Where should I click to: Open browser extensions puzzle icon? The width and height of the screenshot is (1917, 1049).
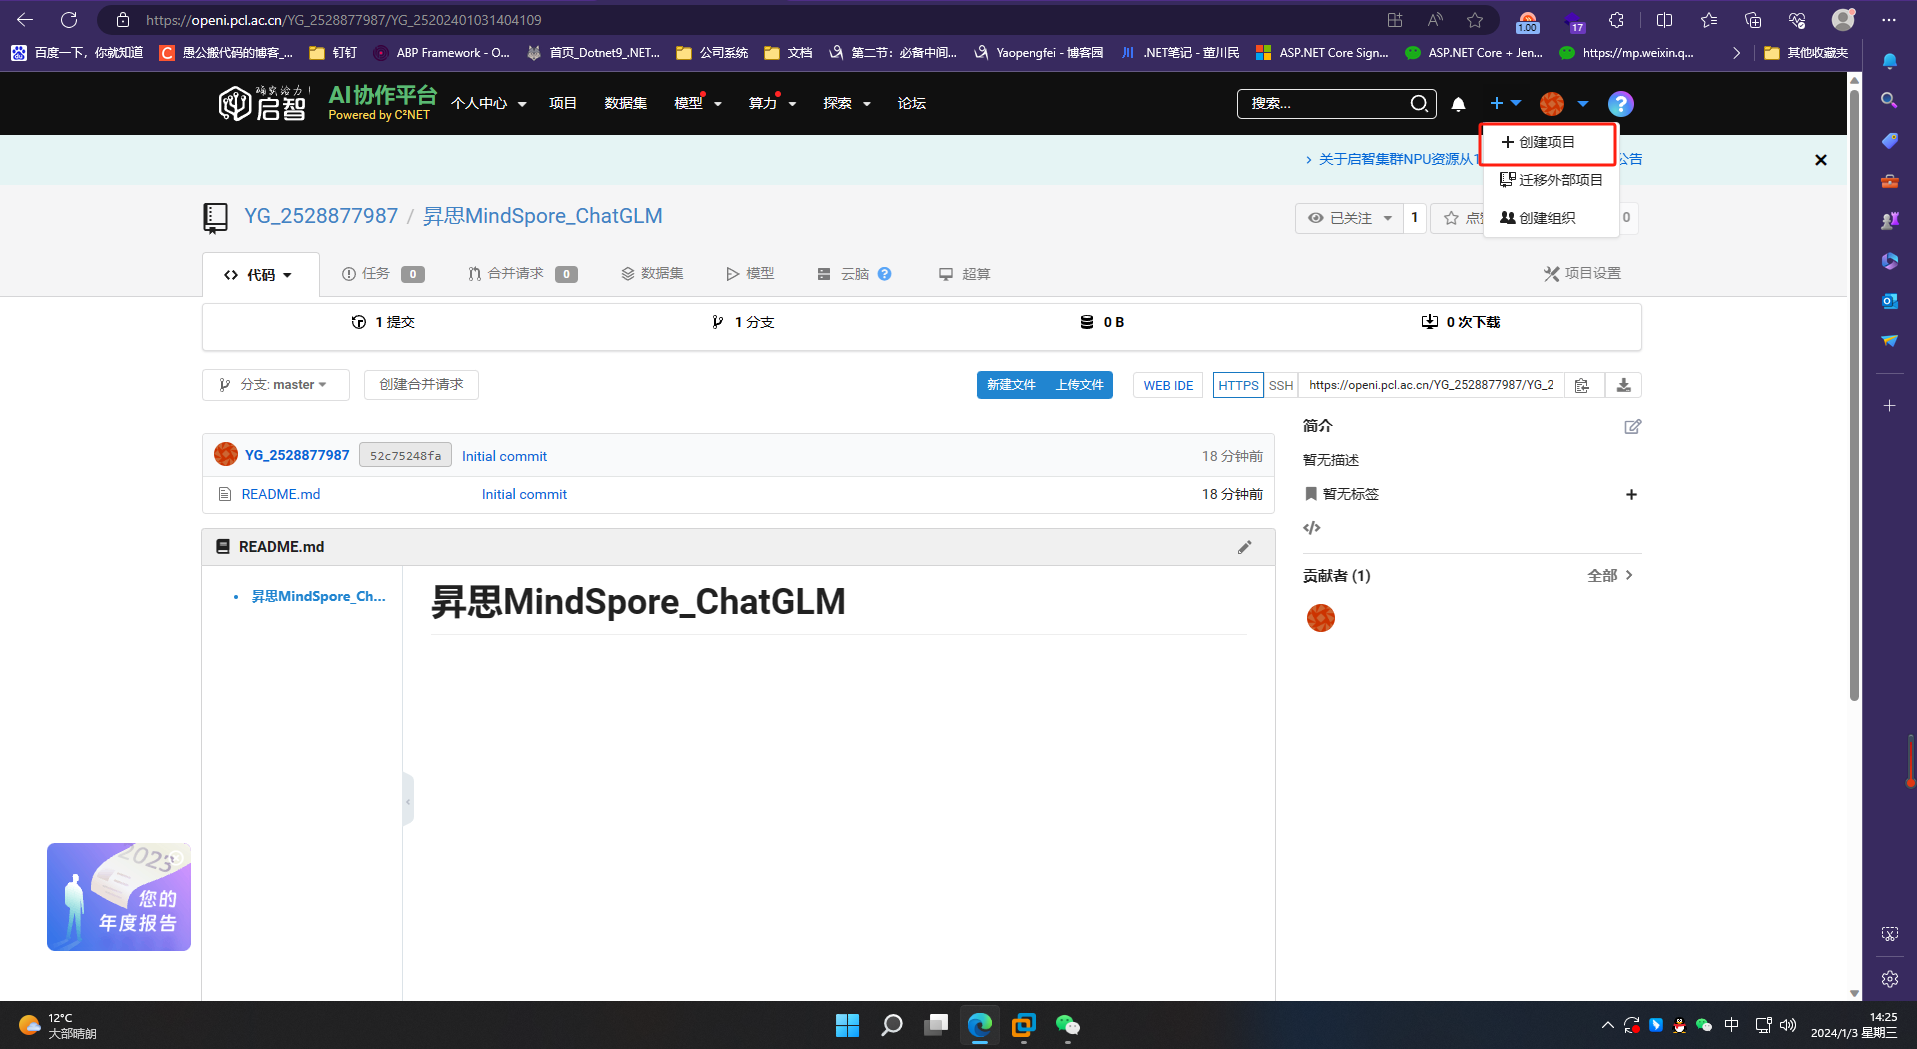coord(1616,20)
